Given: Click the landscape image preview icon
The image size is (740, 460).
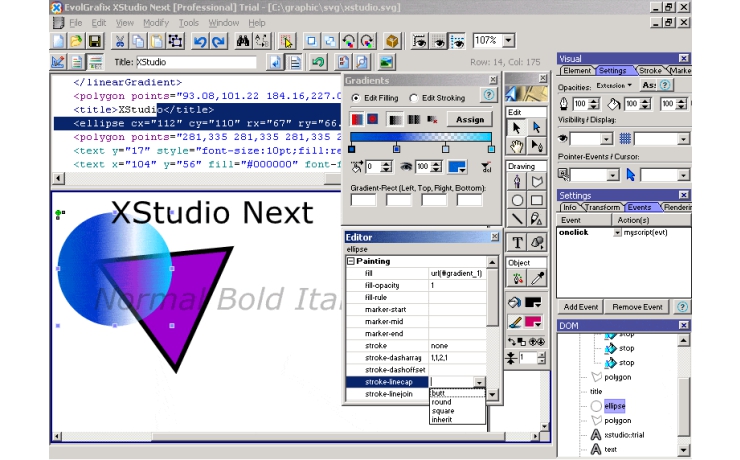Looking at the screenshot, I should [387, 62].
